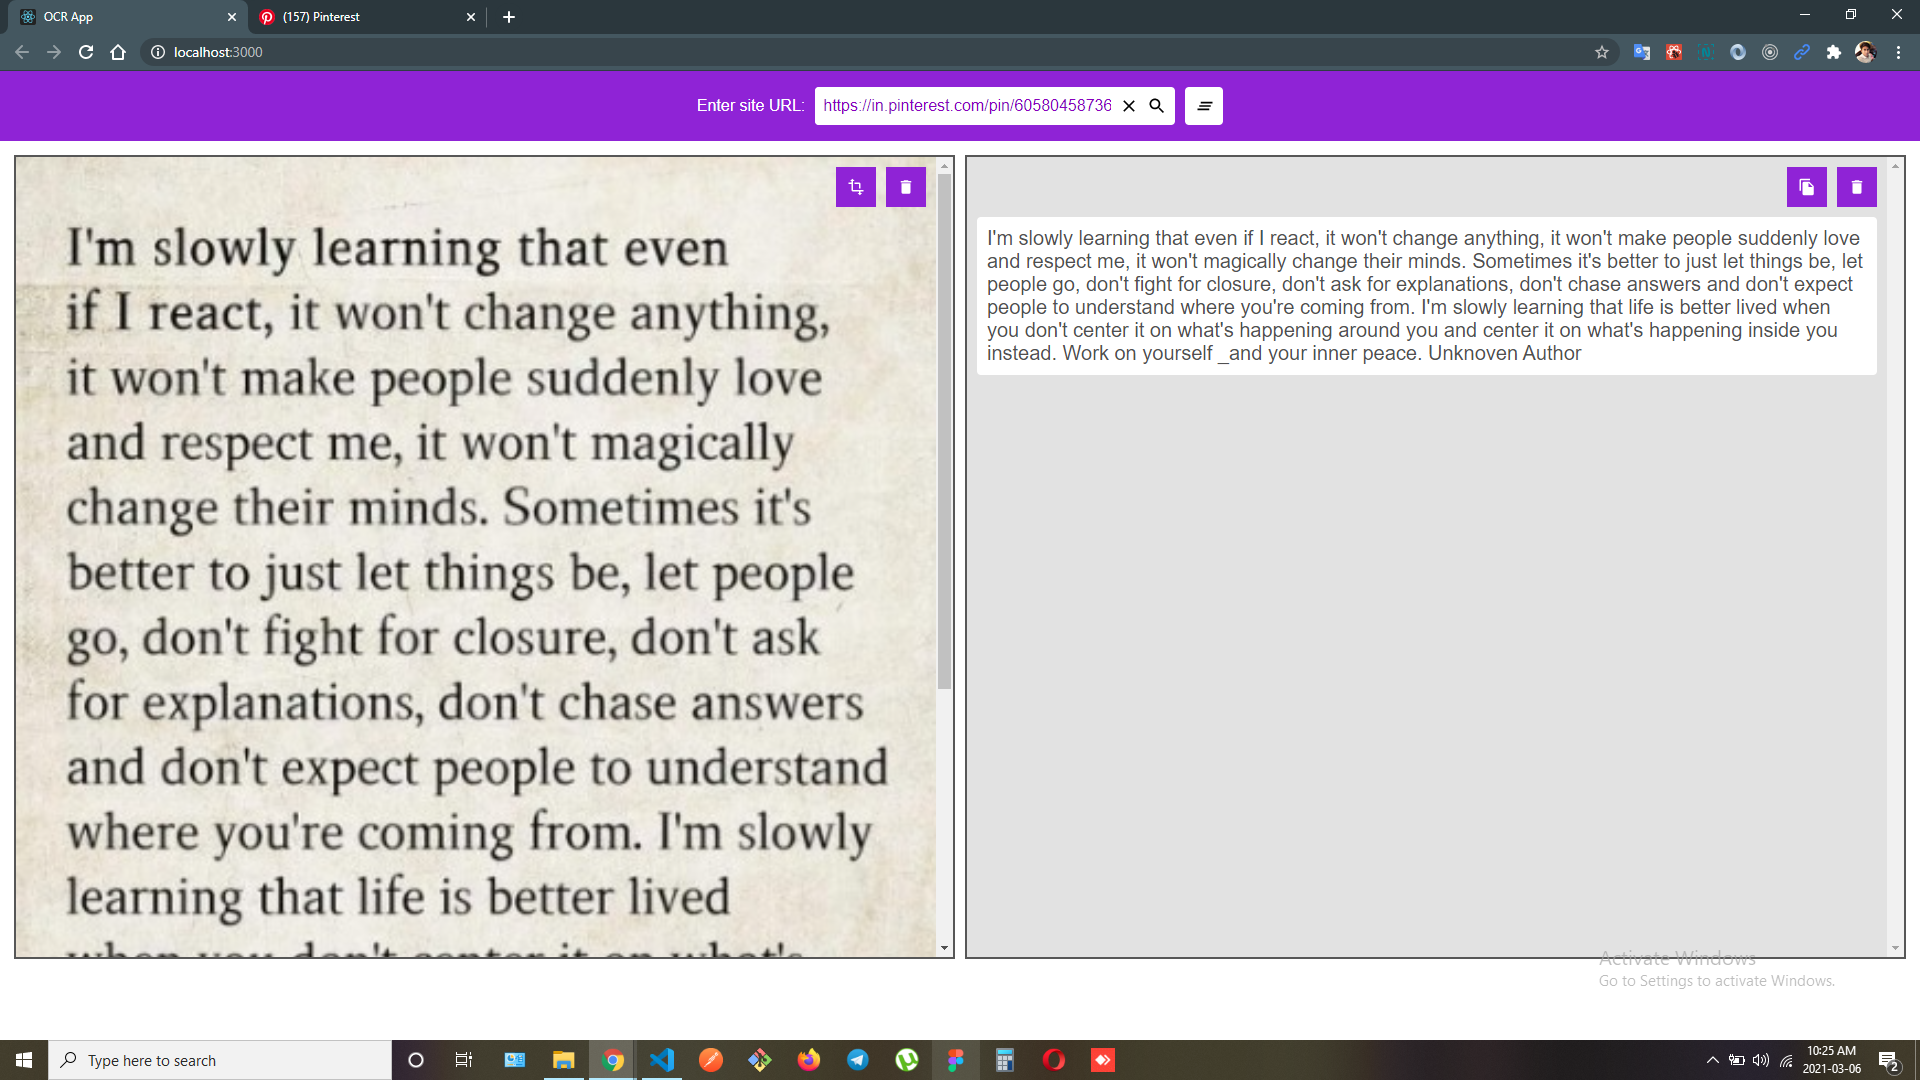Clear the site URL with X icon
Screen dimensions: 1920x1080
pos(1129,106)
